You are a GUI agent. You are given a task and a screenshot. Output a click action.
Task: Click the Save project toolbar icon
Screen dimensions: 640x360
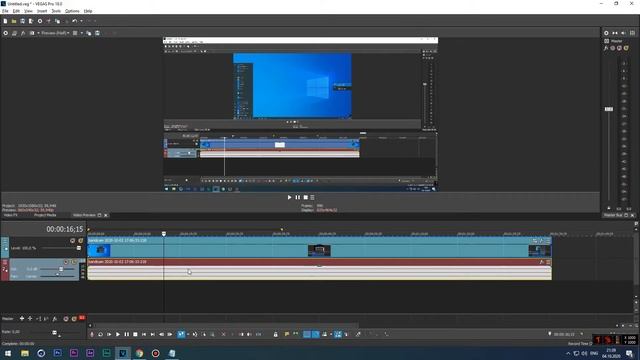coord(22,21)
